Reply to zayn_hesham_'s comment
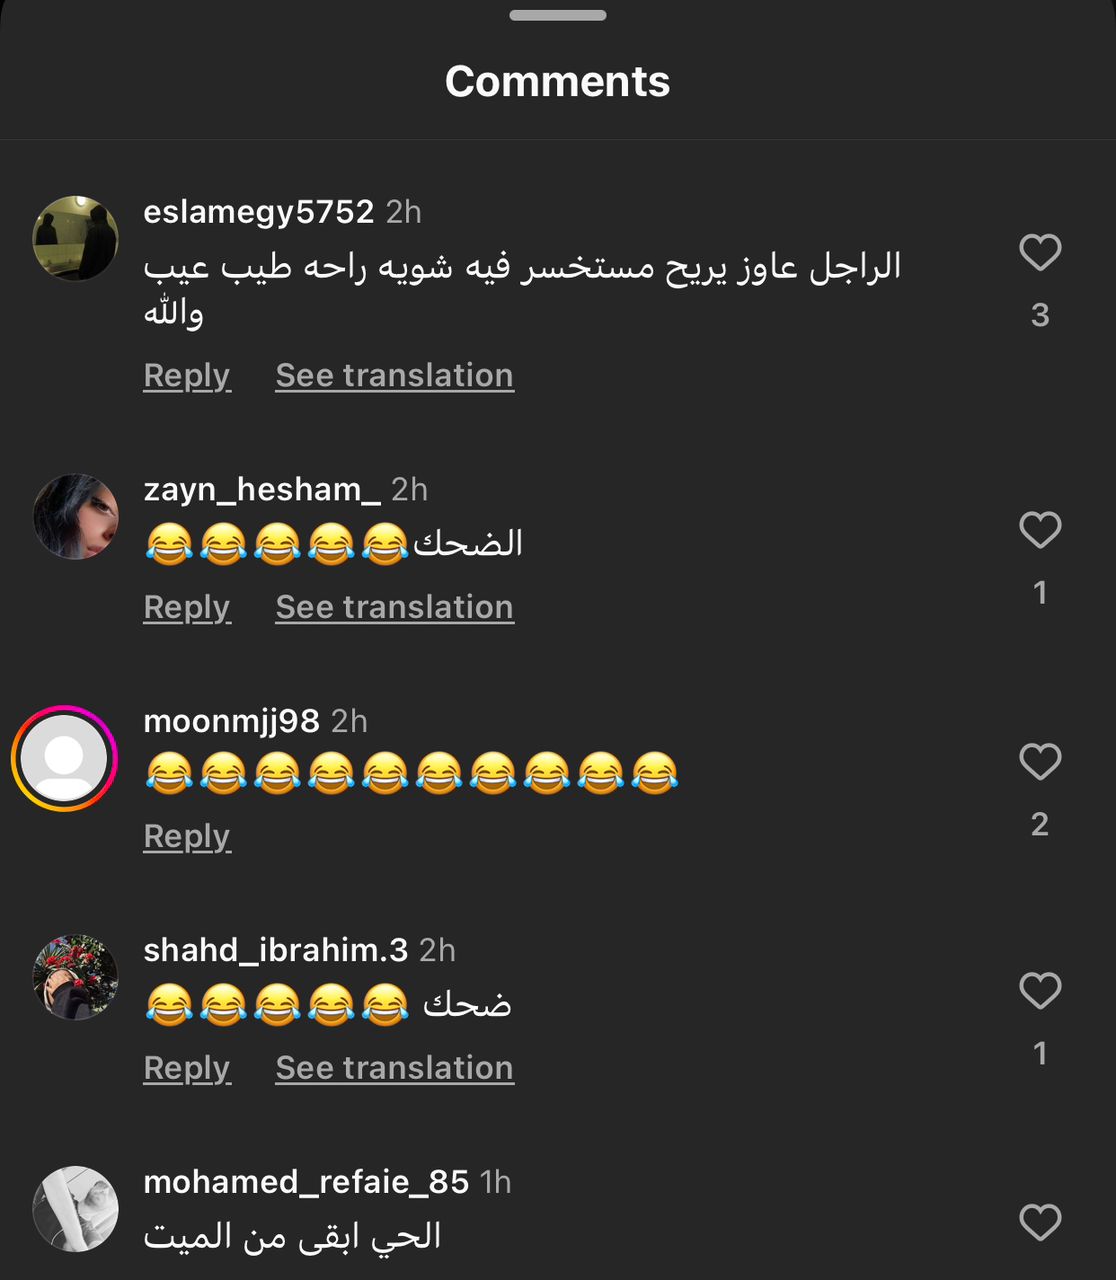The image size is (1116, 1280). tap(187, 608)
